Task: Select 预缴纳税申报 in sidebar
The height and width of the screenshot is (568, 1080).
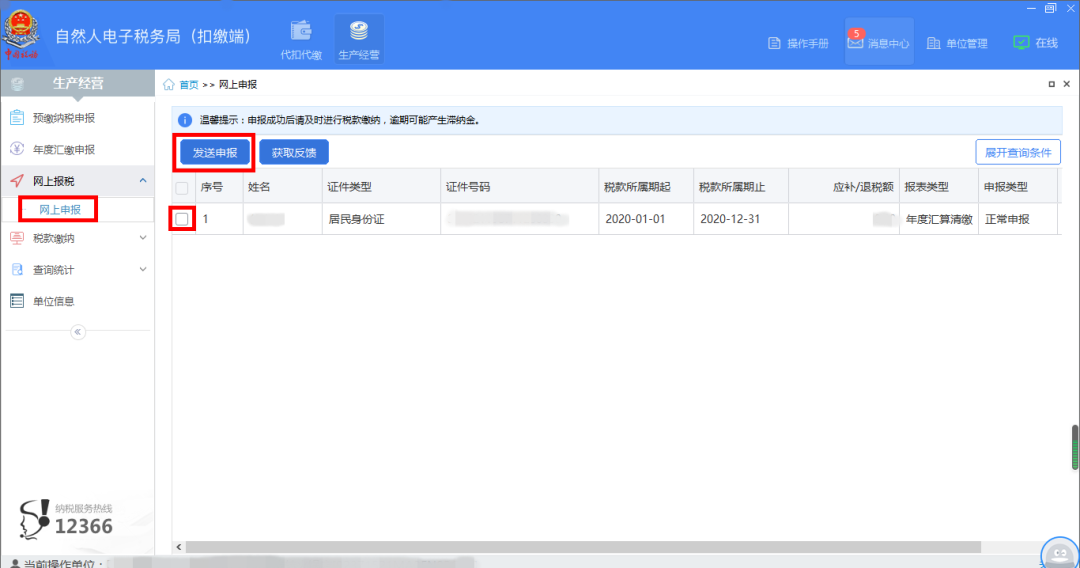Action: coord(77,118)
